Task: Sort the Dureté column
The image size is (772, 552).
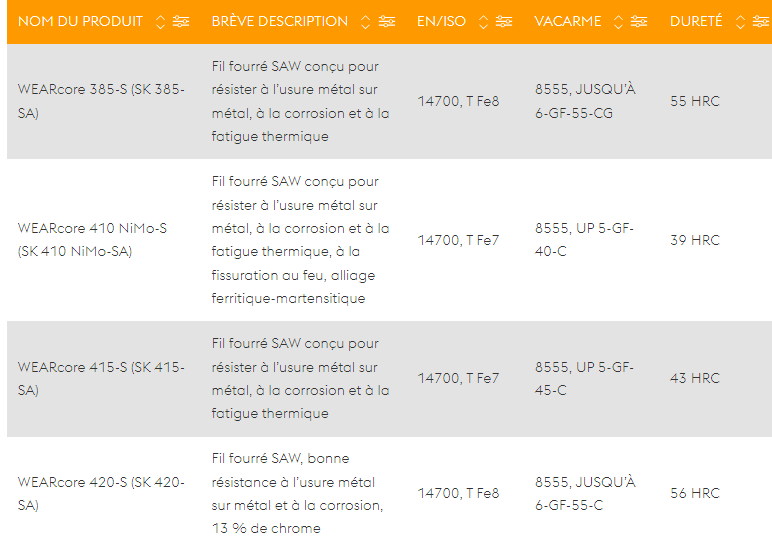Action: pos(740,22)
